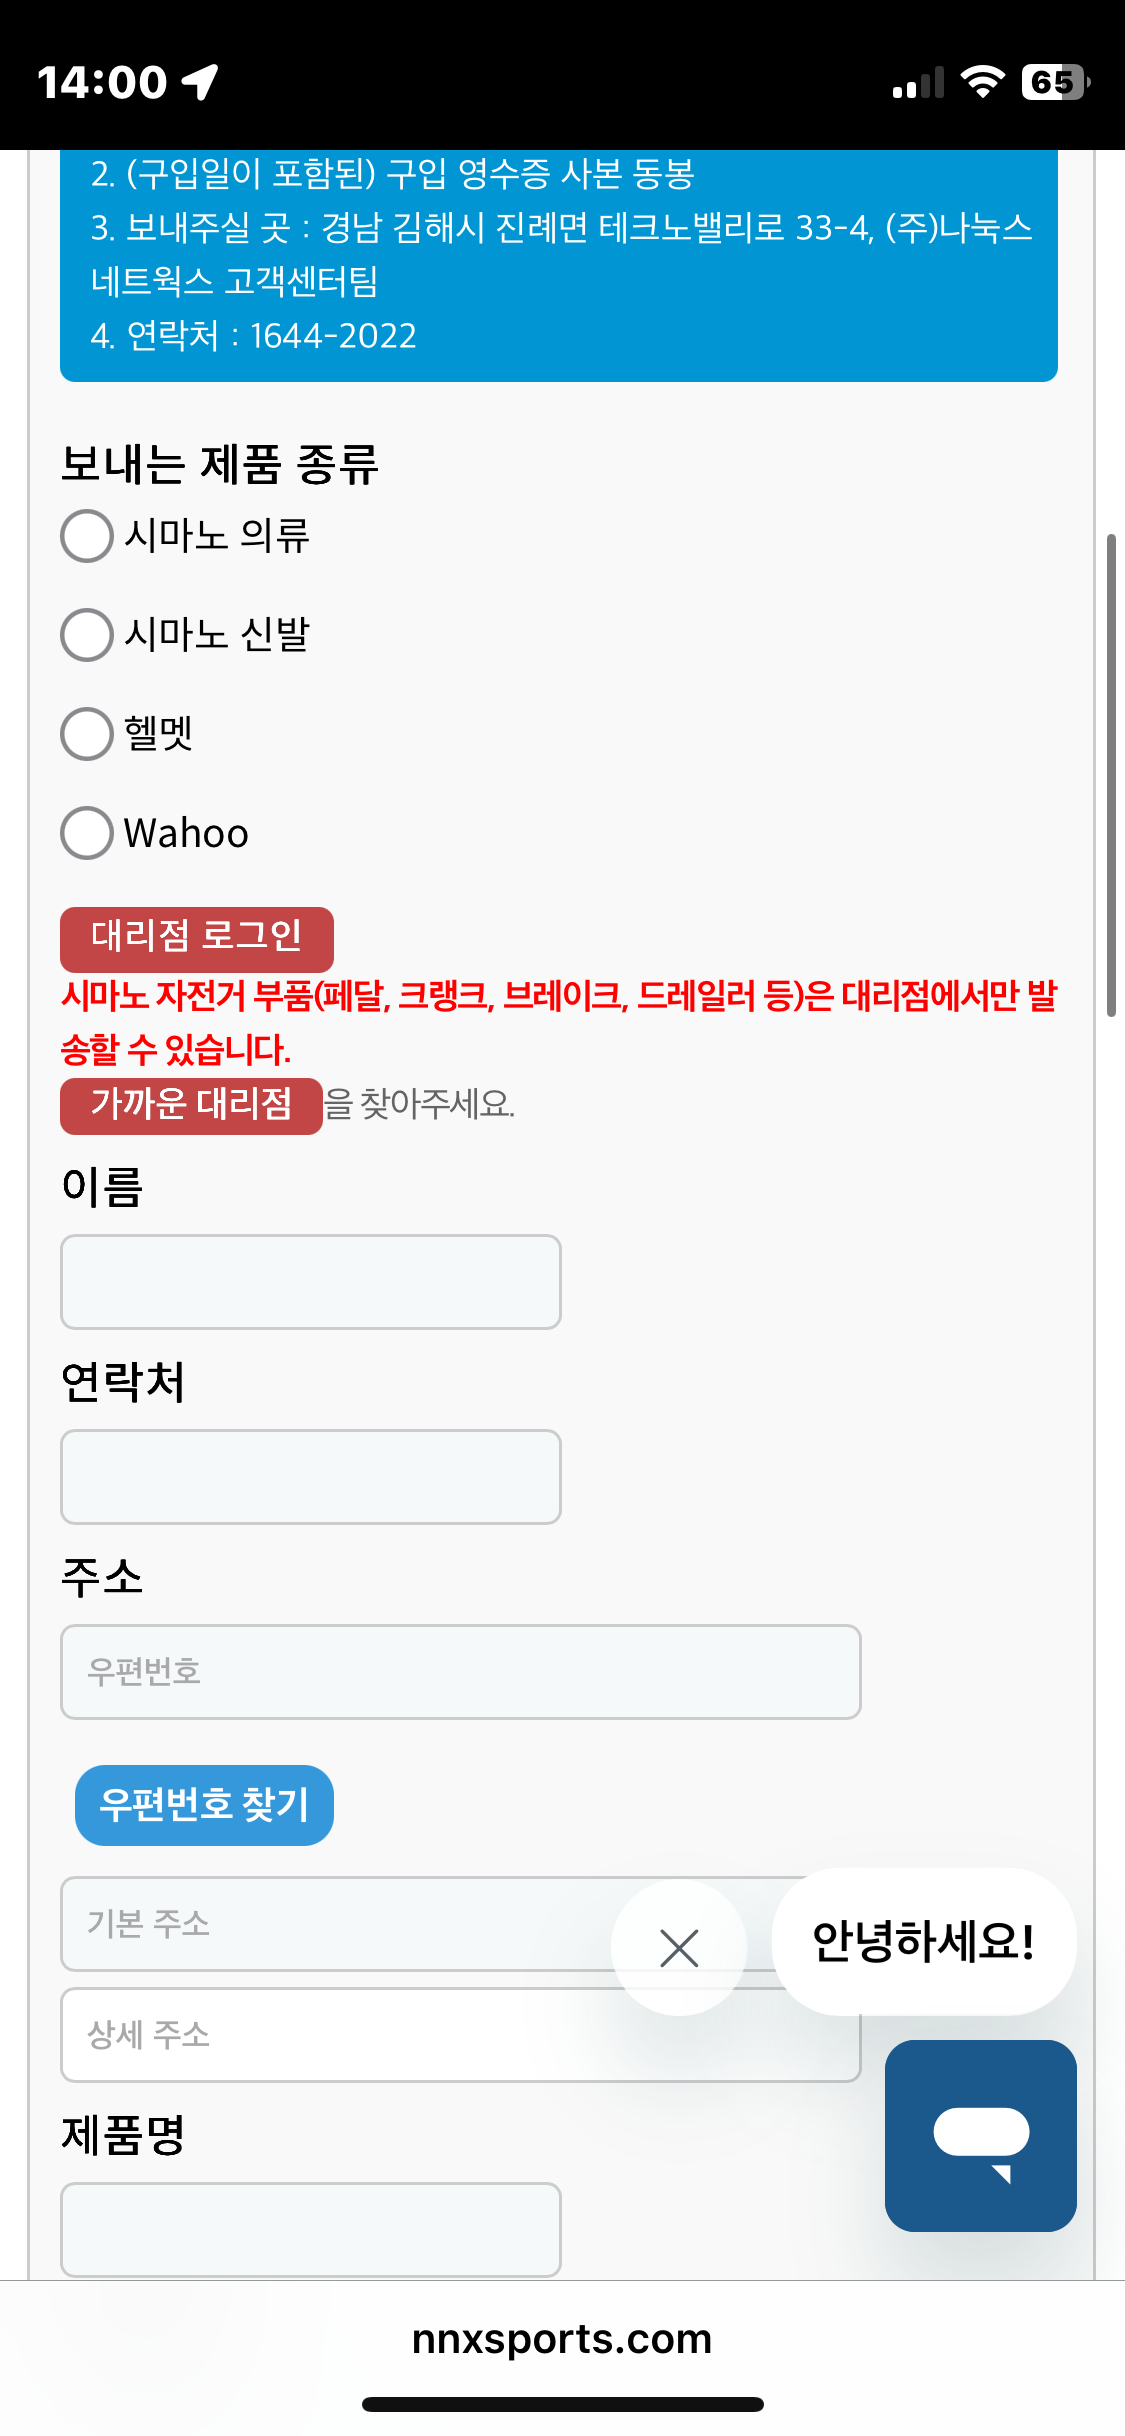1125x2436 pixels.
Task: Focus the 제품명 input field
Action: click(x=311, y=2229)
